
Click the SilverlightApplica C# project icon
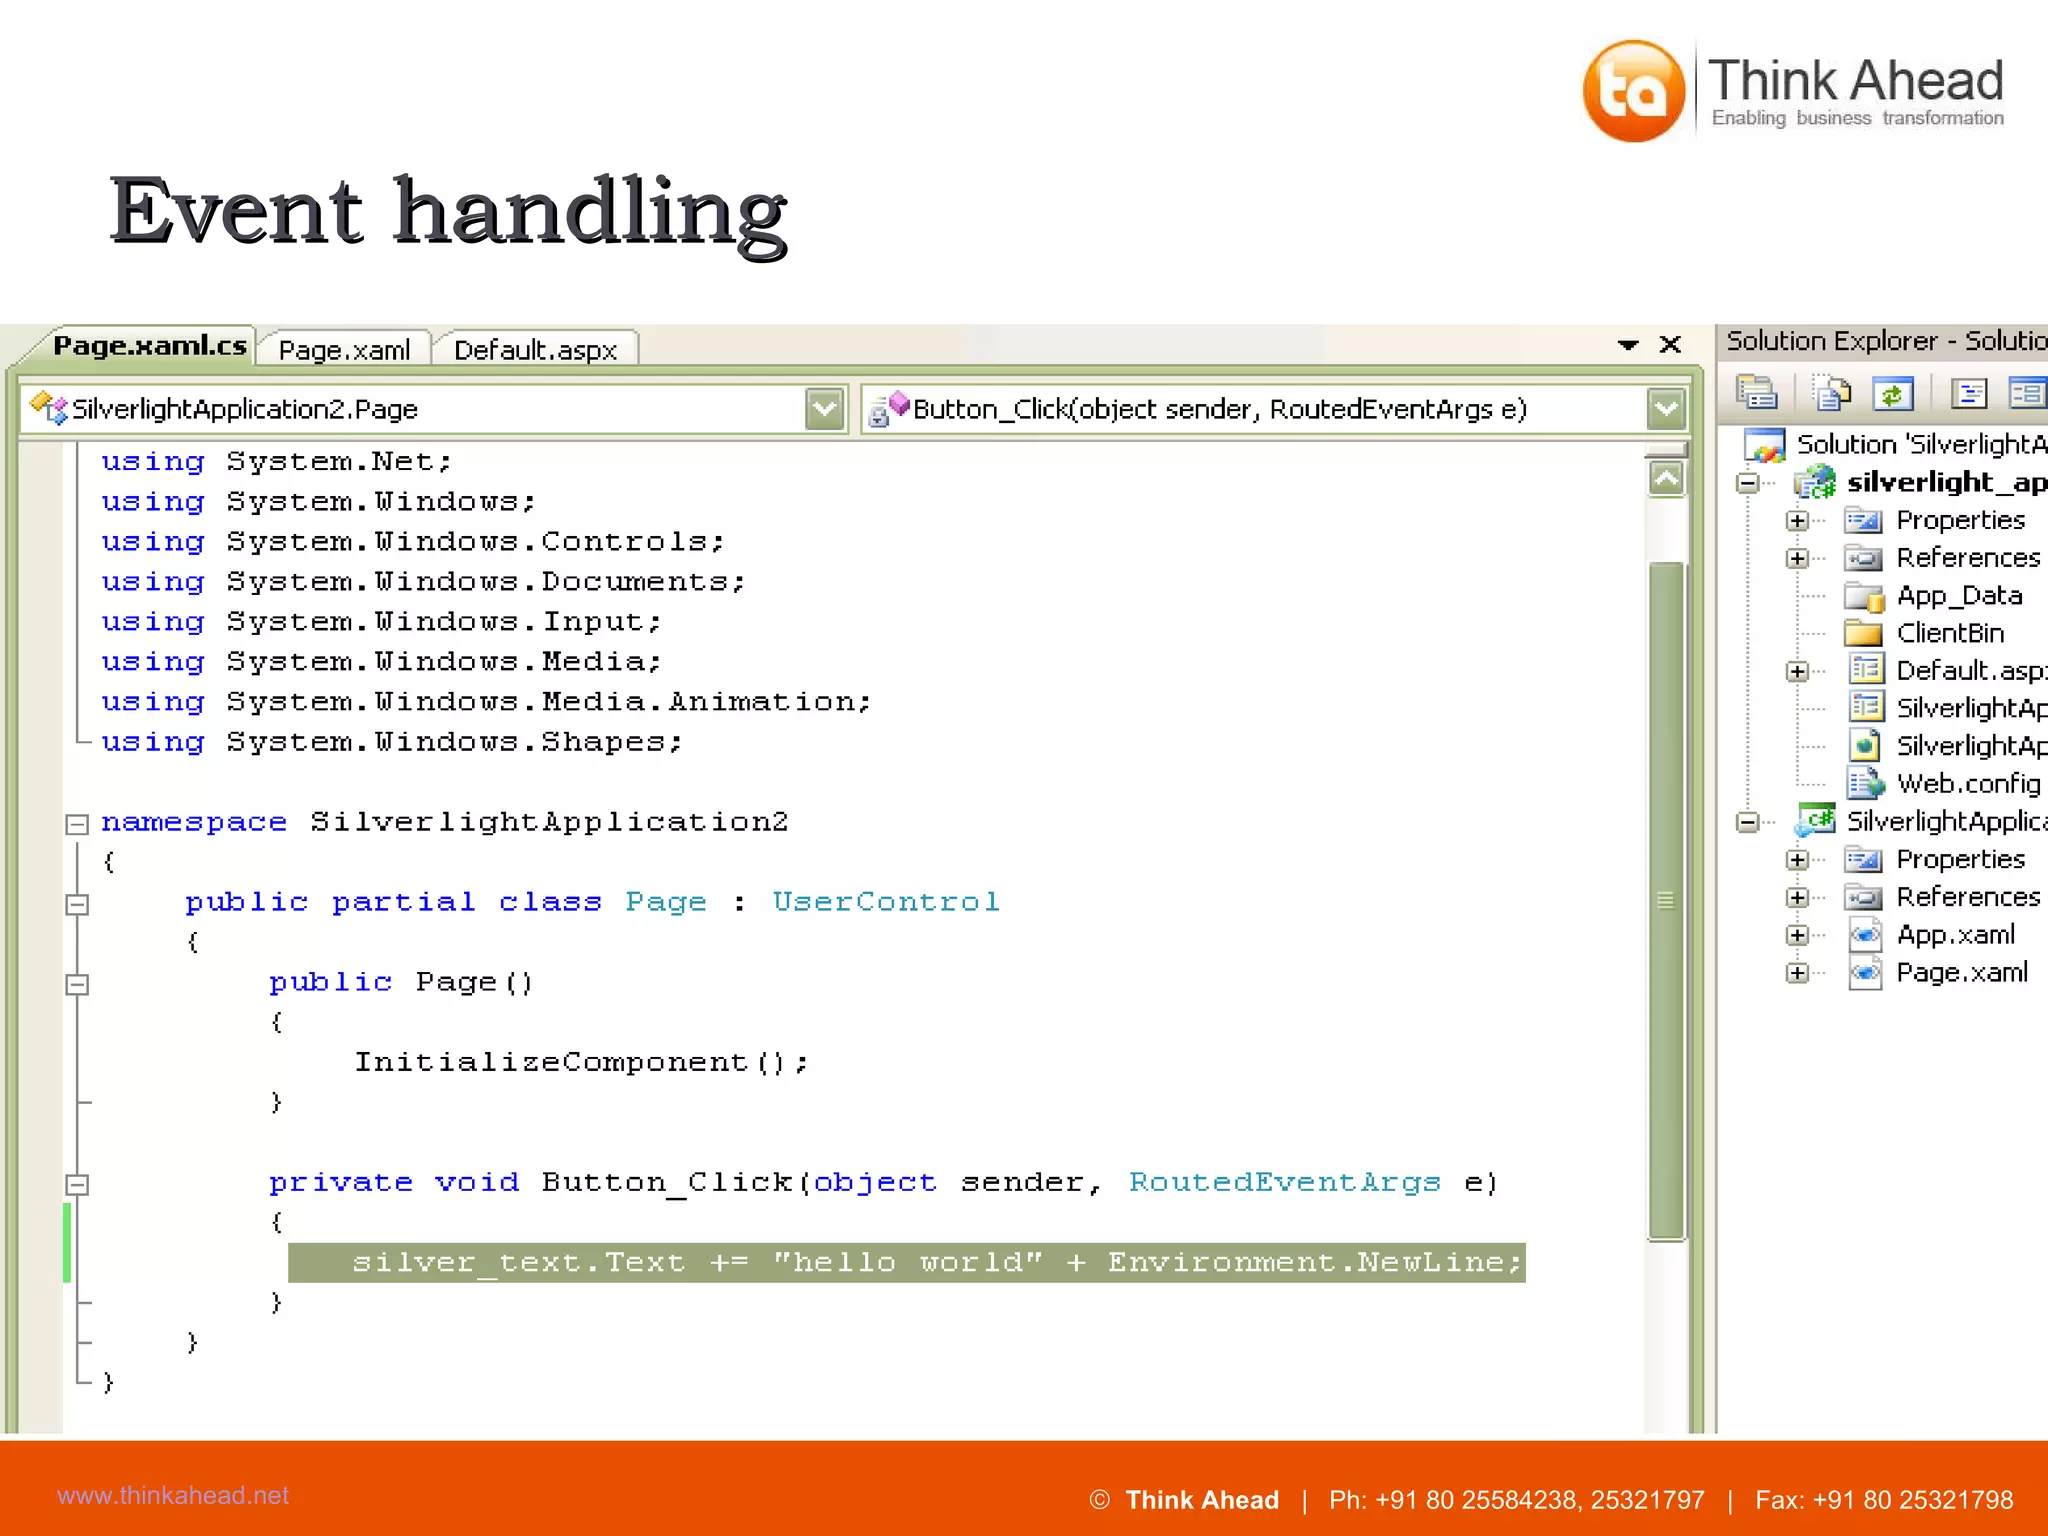point(1816,821)
